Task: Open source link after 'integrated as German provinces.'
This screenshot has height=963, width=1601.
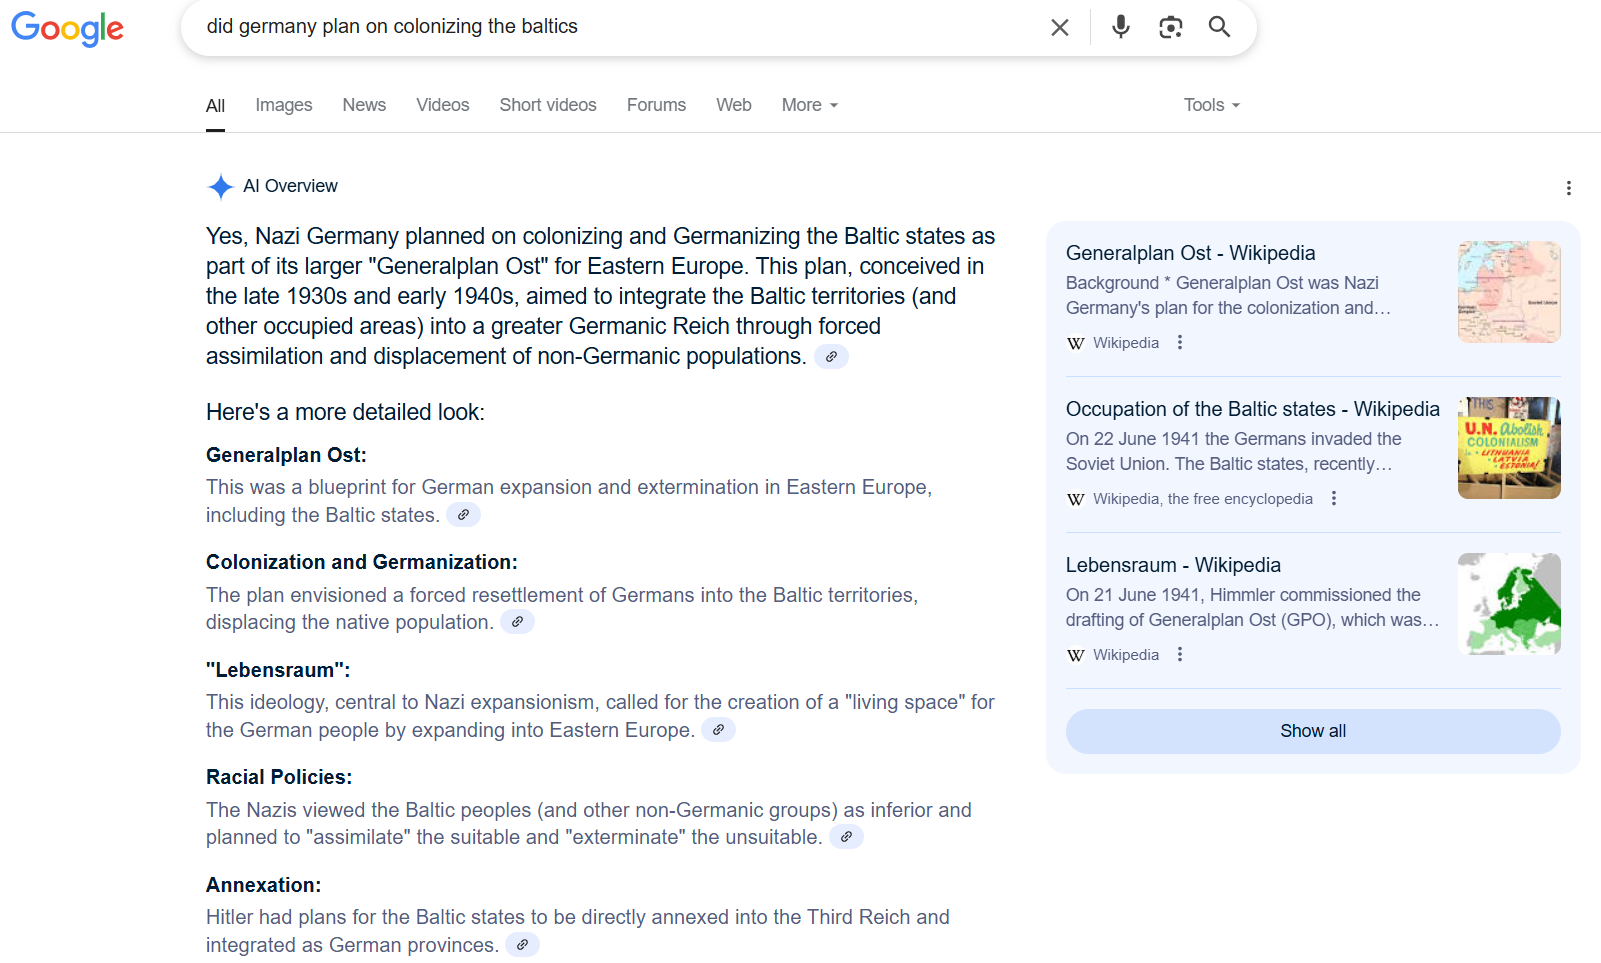Action: 522,945
